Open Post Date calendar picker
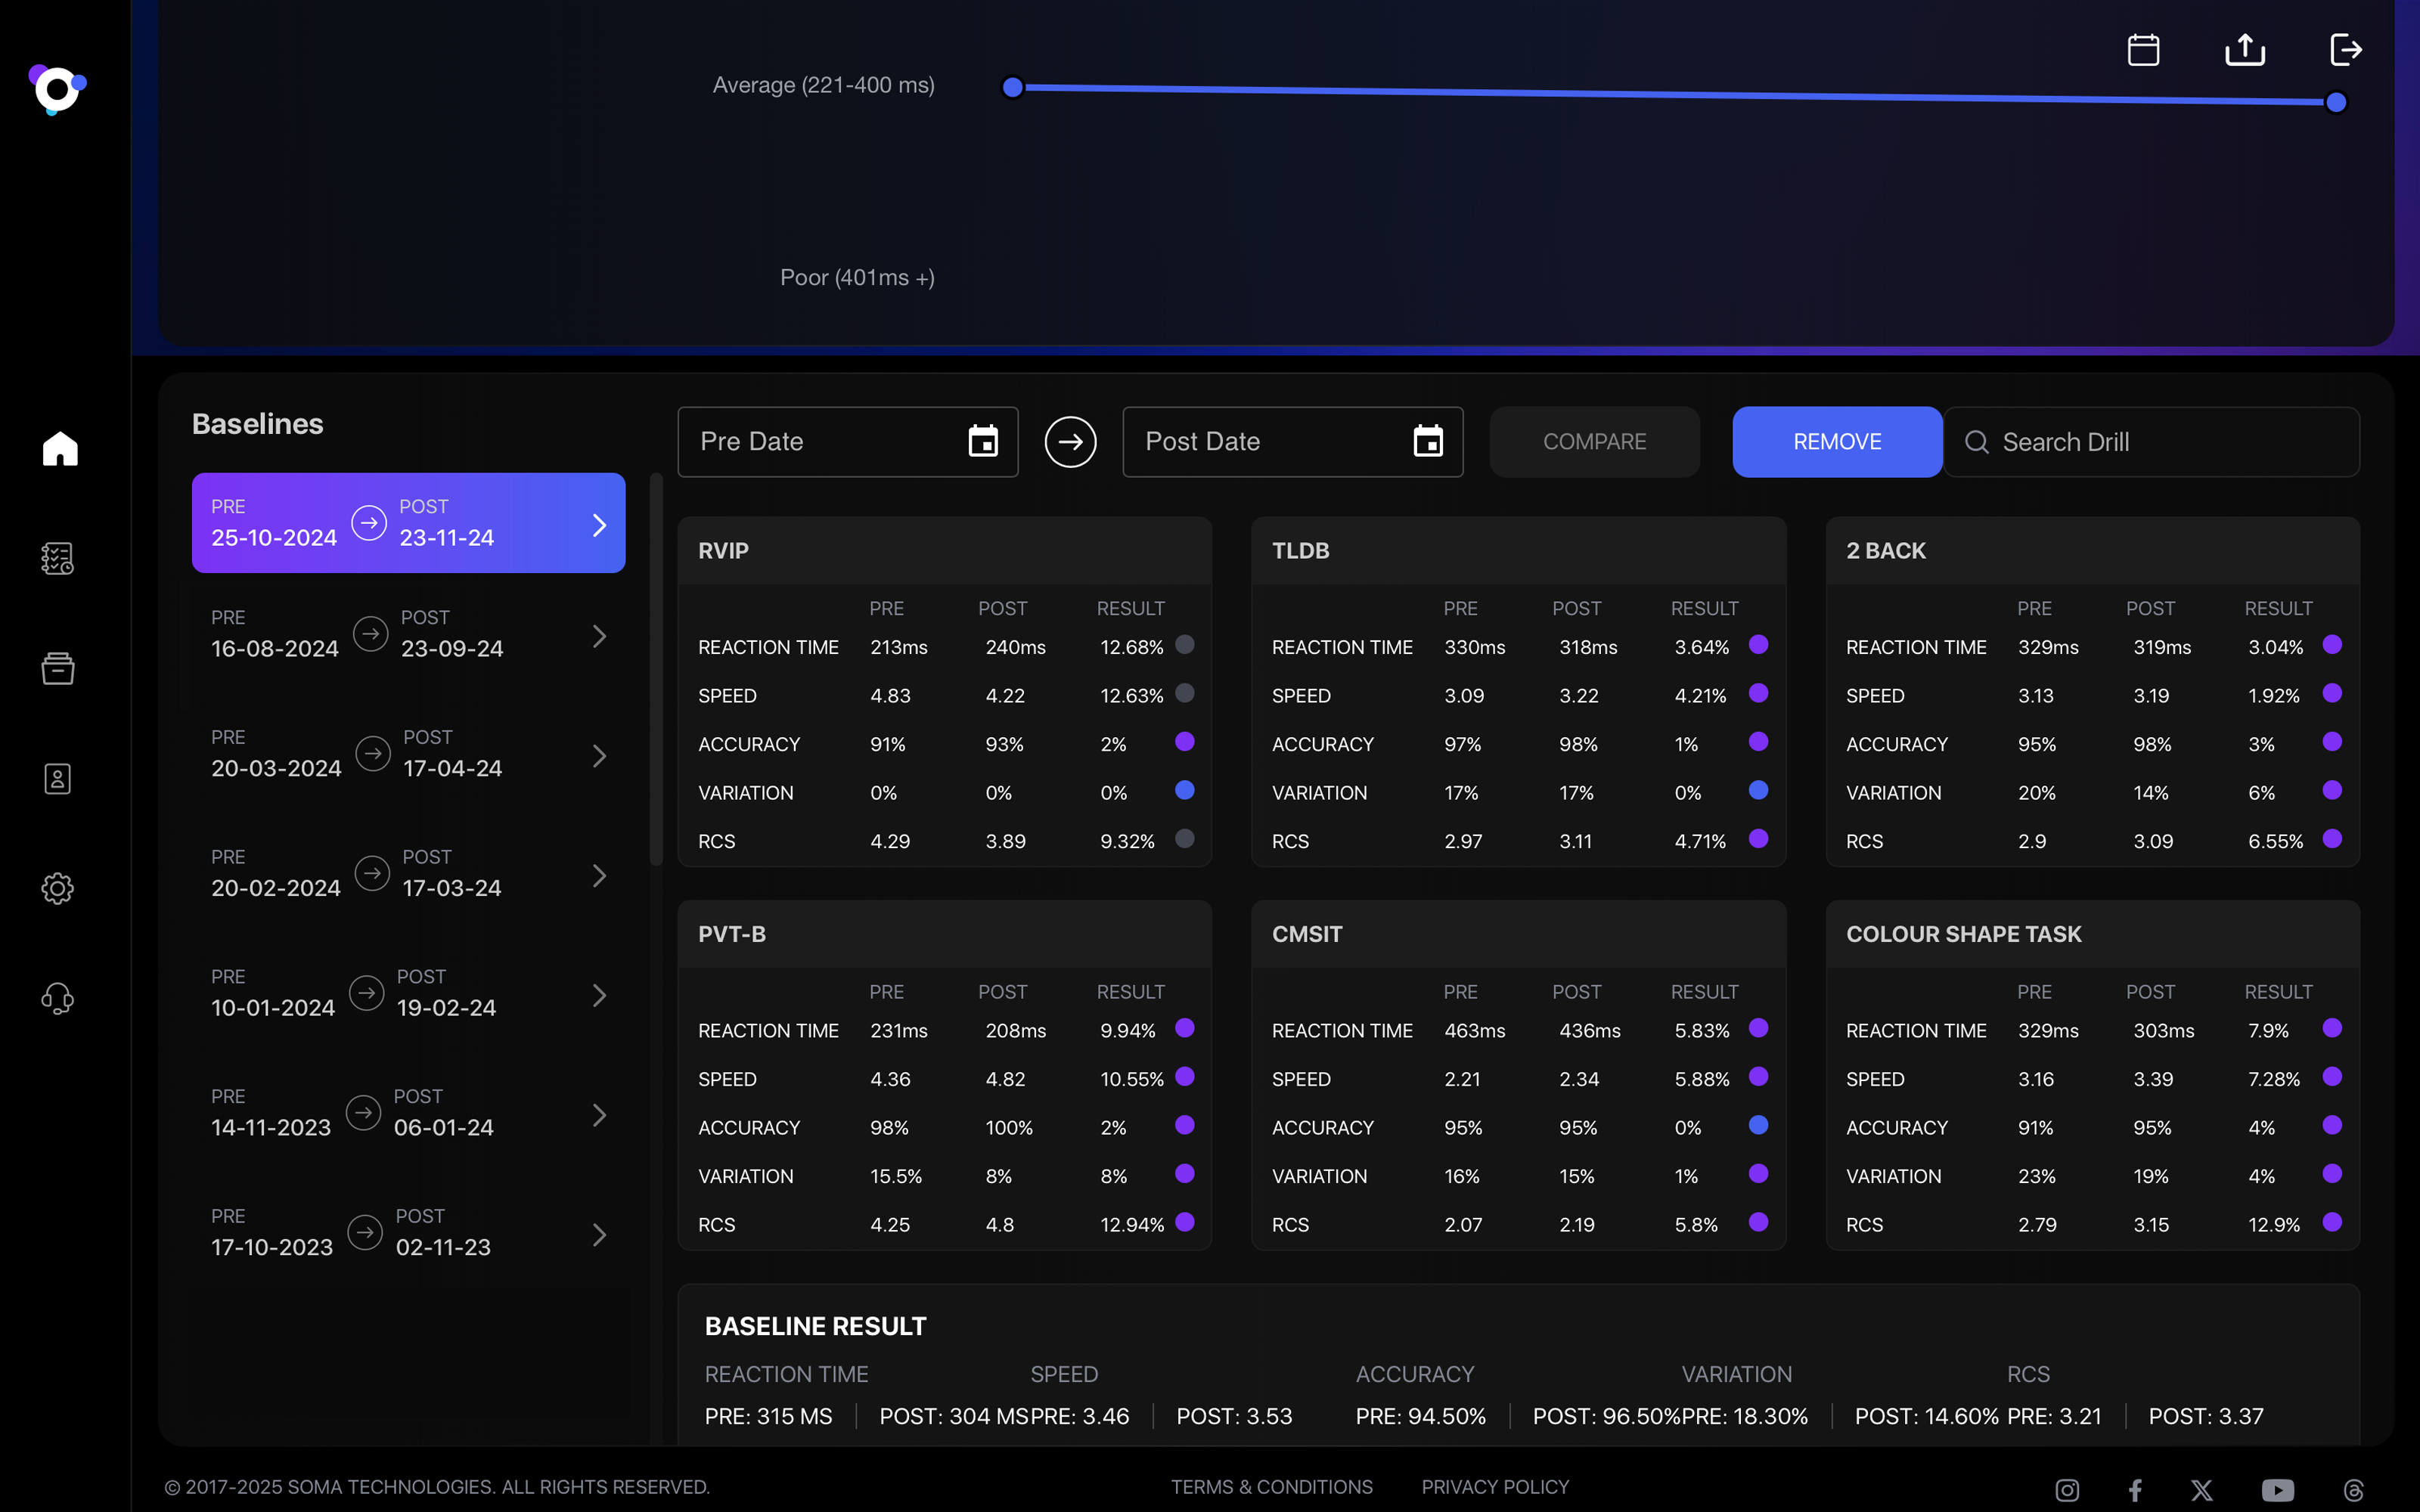 1427,441
